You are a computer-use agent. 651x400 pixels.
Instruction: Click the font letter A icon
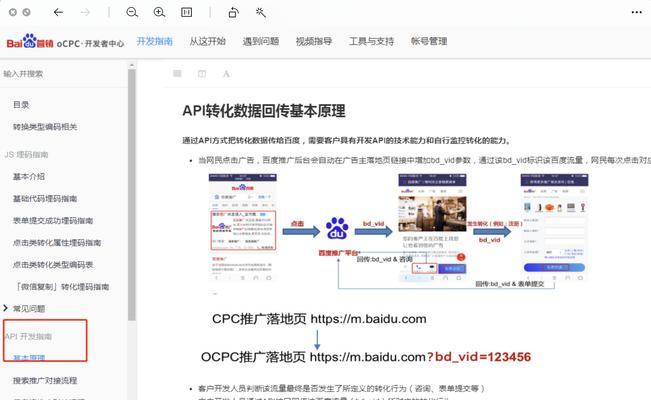coord(226,74)
